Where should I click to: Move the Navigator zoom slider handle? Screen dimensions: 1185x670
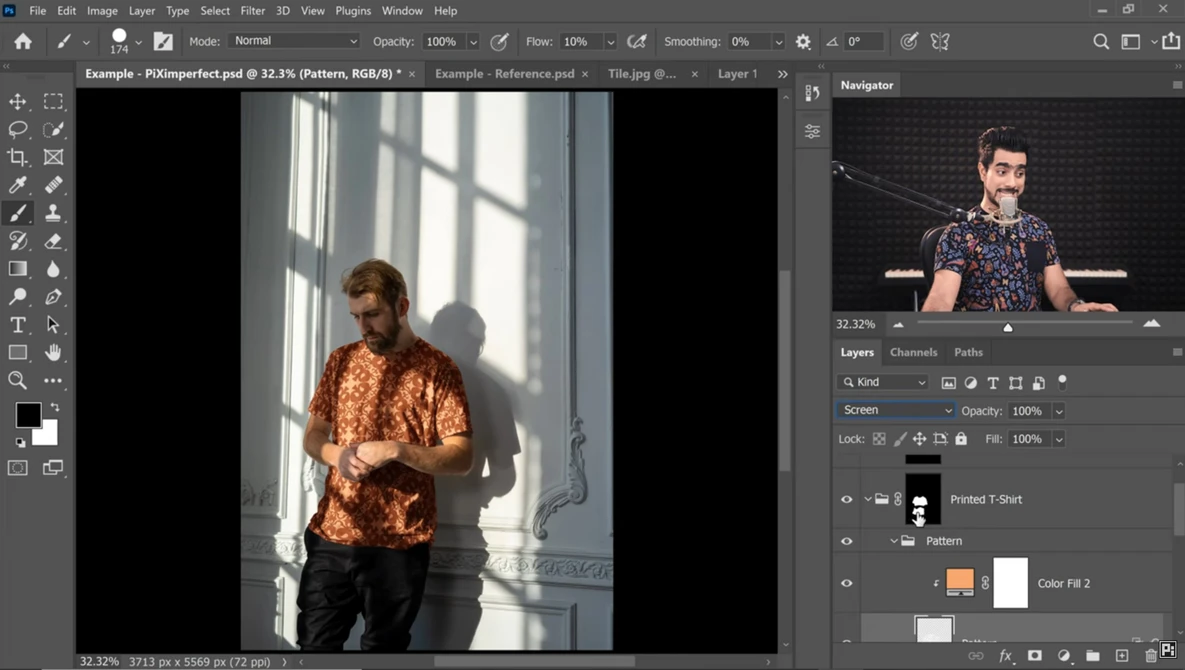point(1007,326)
